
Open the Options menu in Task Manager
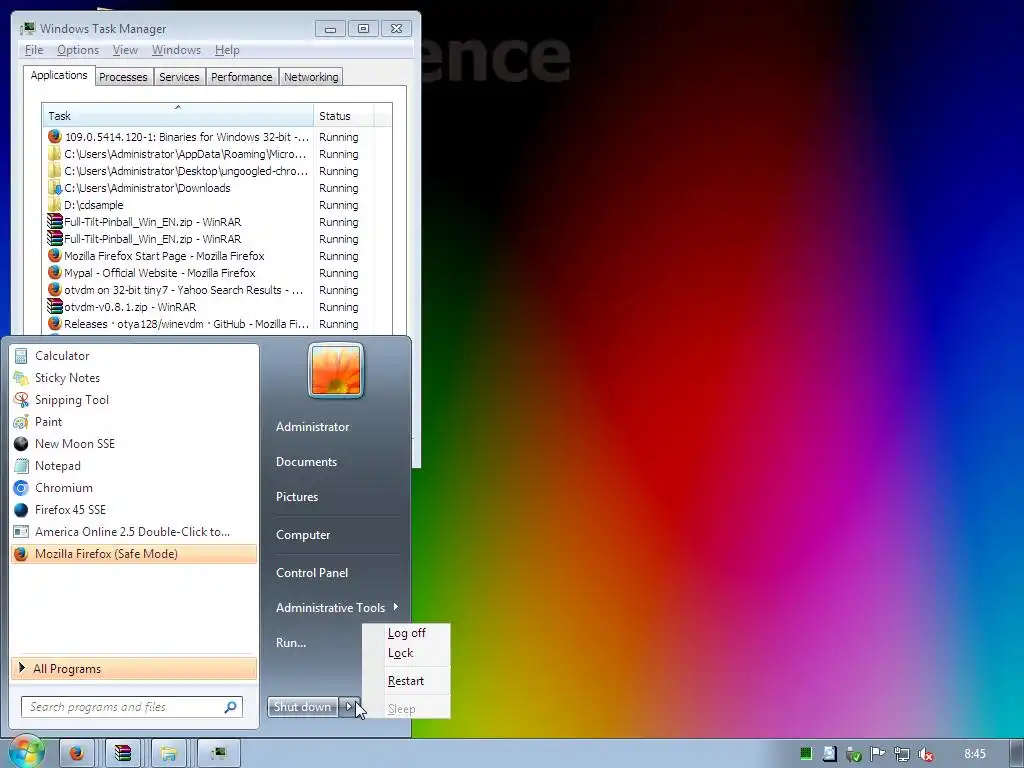coord(78,50)
